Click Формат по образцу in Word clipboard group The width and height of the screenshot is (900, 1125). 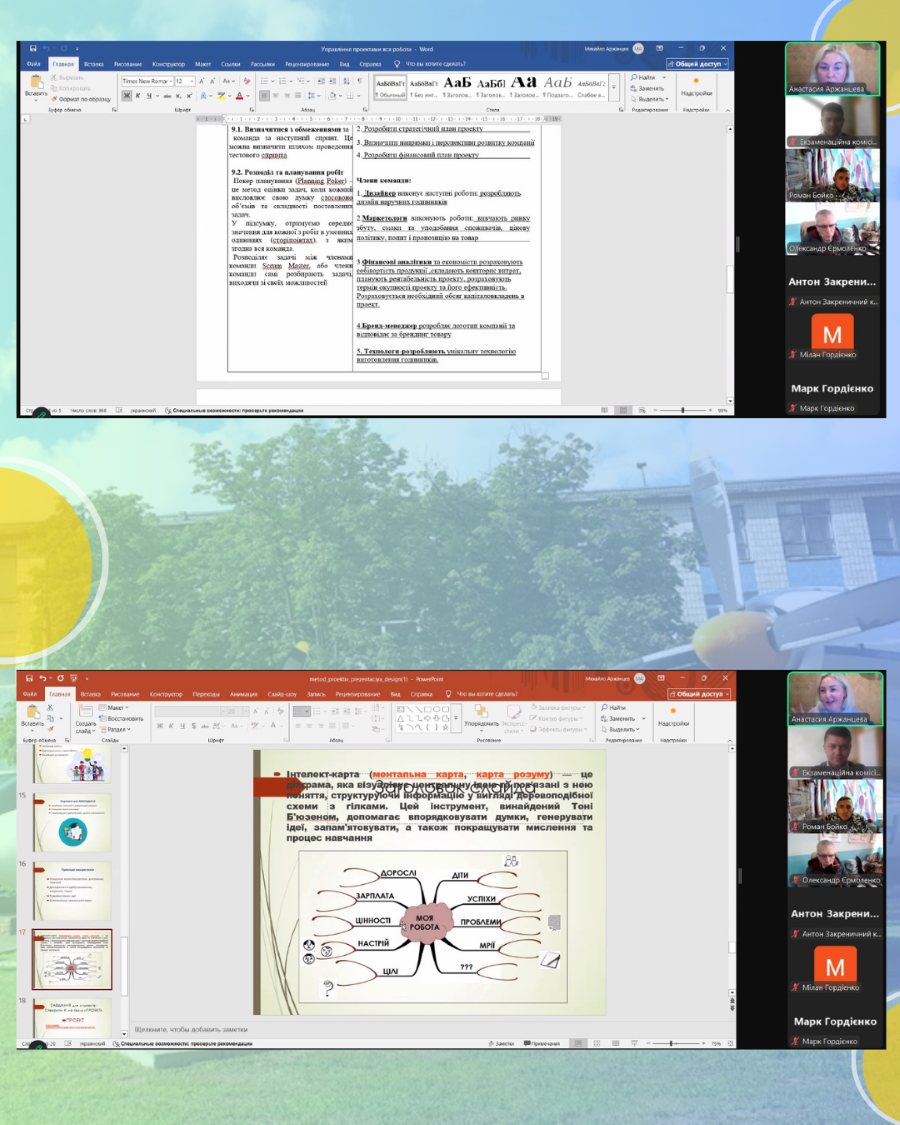tap(82, 100)
